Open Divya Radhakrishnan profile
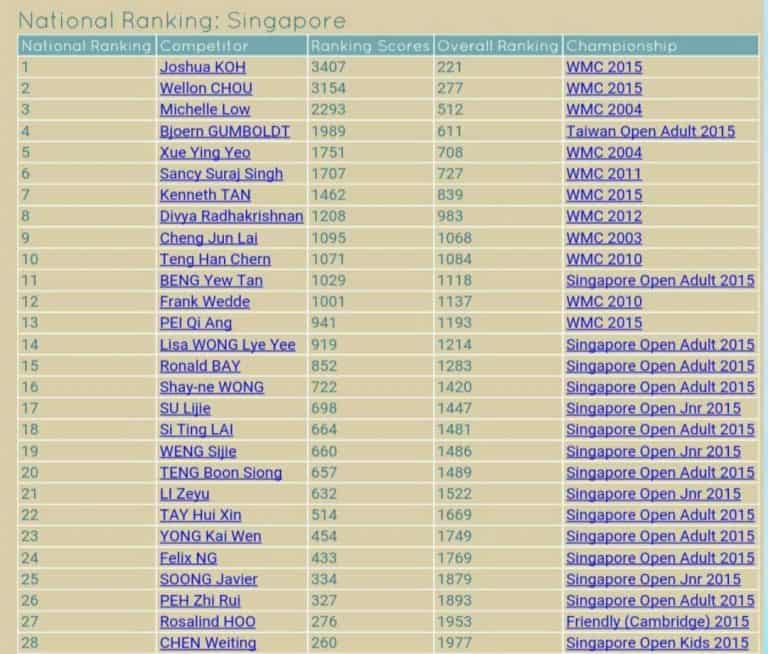 click(x=231, y=217)
